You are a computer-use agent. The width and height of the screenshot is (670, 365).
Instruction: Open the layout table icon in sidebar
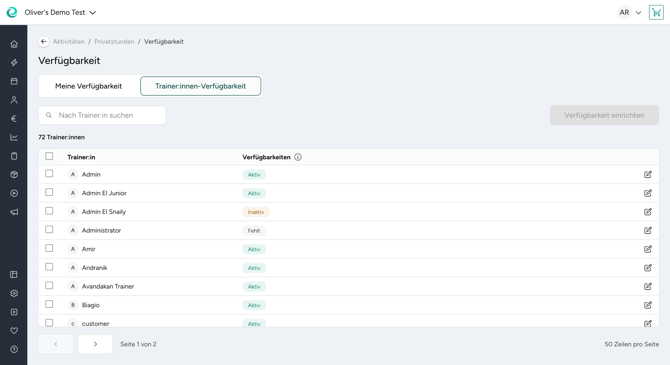coord(14,274)
